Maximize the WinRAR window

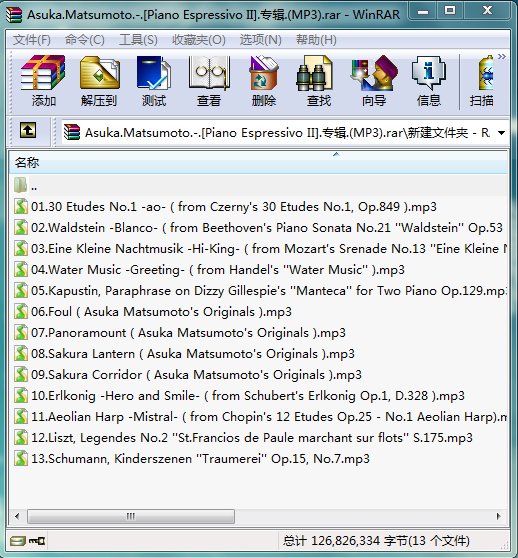click(450, 11)
